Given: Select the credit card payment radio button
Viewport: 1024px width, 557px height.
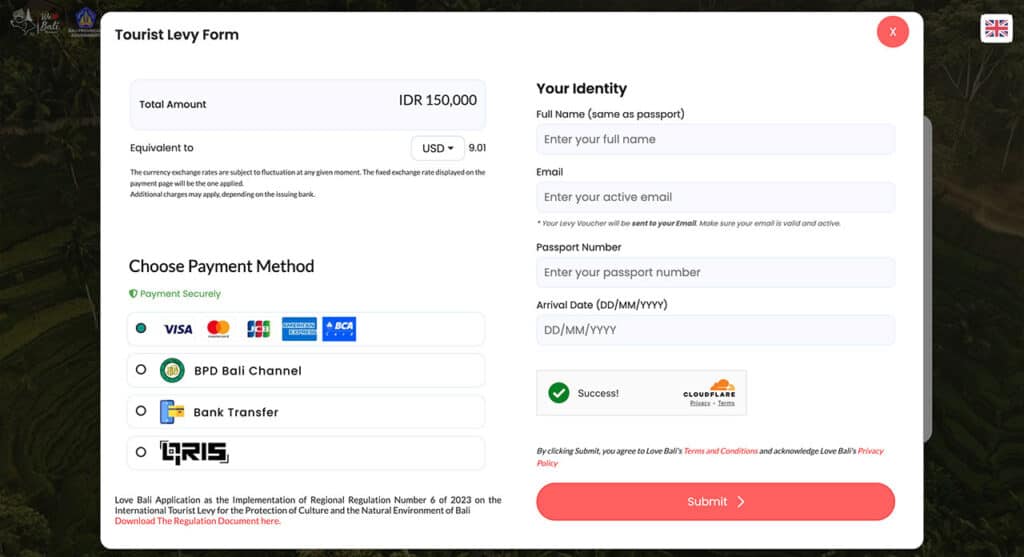Looking at the screenshot, I should pos(141,328).
